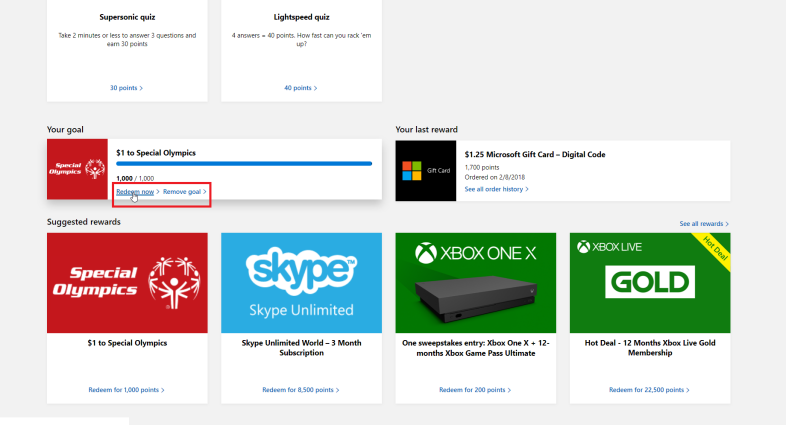Click 'Hot Deal - 12 Months Xbox Live Gold' title
Image resolution: width=786 pixels, height=425 pixels.
[650, 348]
